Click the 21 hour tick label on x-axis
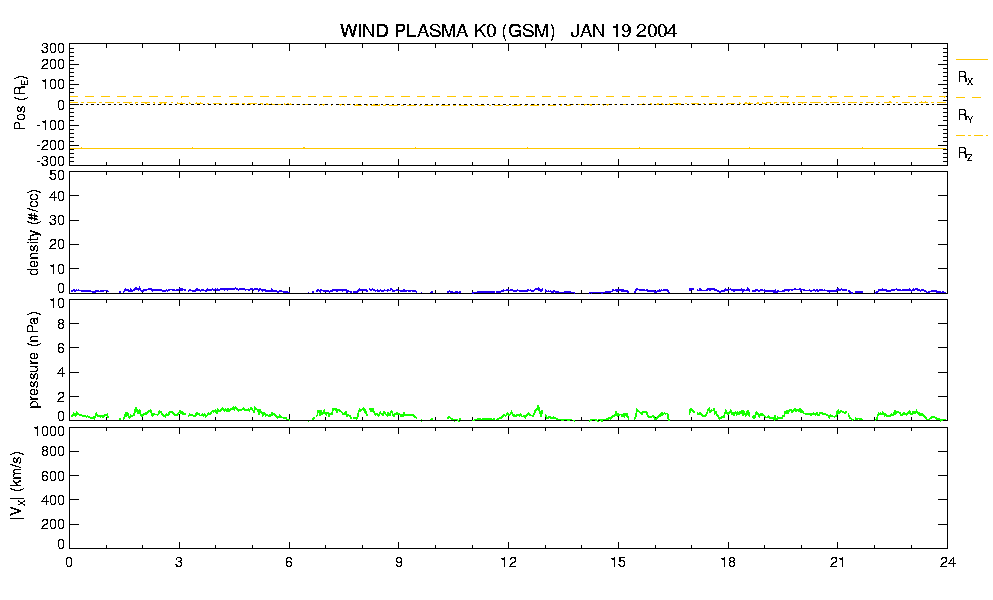The height and width of the screenshot is (600, 993). coord(838,562)
